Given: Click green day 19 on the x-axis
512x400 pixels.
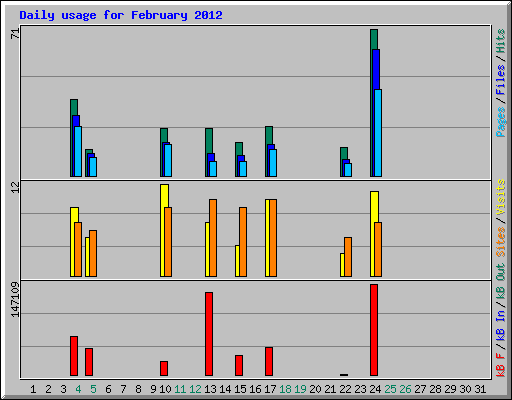Looking at the screenshot, I should 300,389.
